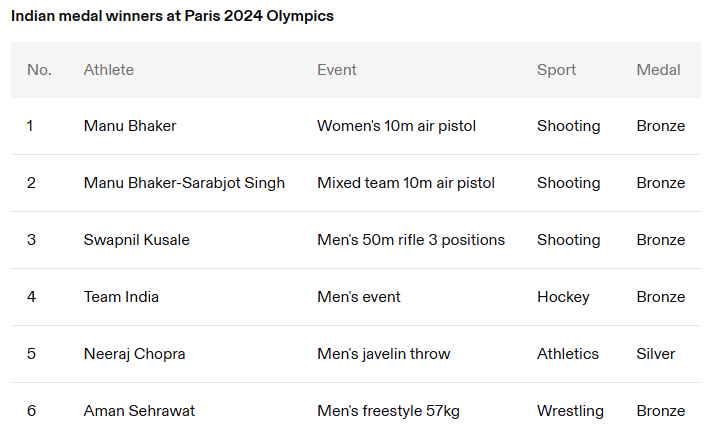
Task: Select the Sport column header
Action: click(x=556, y=70)
